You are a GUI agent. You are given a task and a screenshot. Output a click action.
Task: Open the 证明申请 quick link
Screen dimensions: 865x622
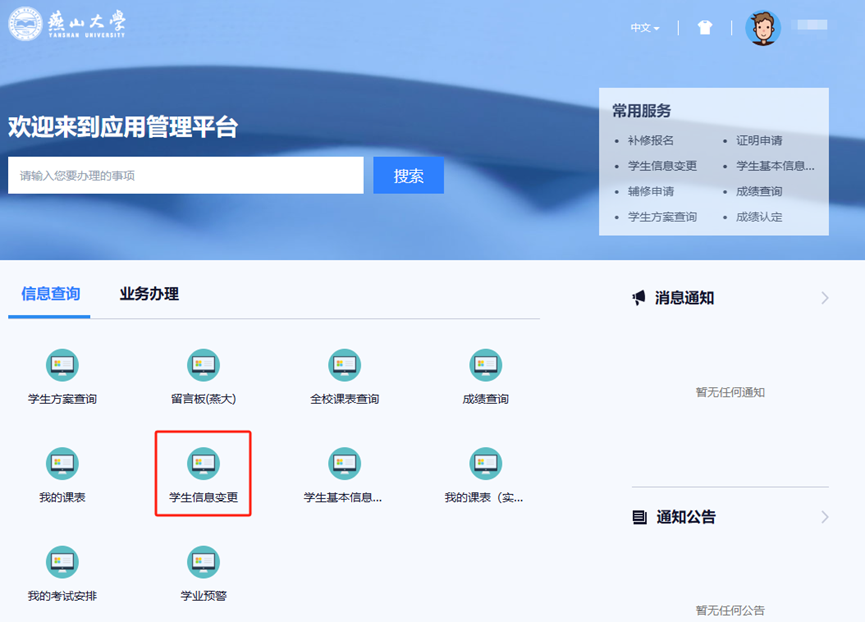[x=759, y=141]
